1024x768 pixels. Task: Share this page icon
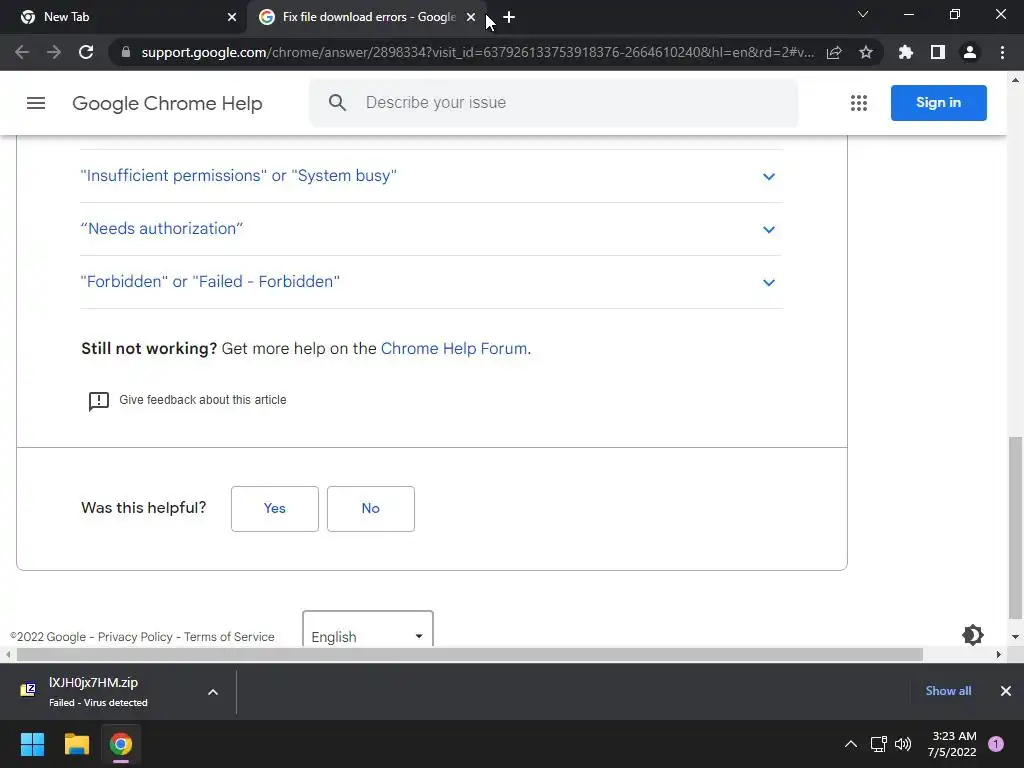pos(834,52)
